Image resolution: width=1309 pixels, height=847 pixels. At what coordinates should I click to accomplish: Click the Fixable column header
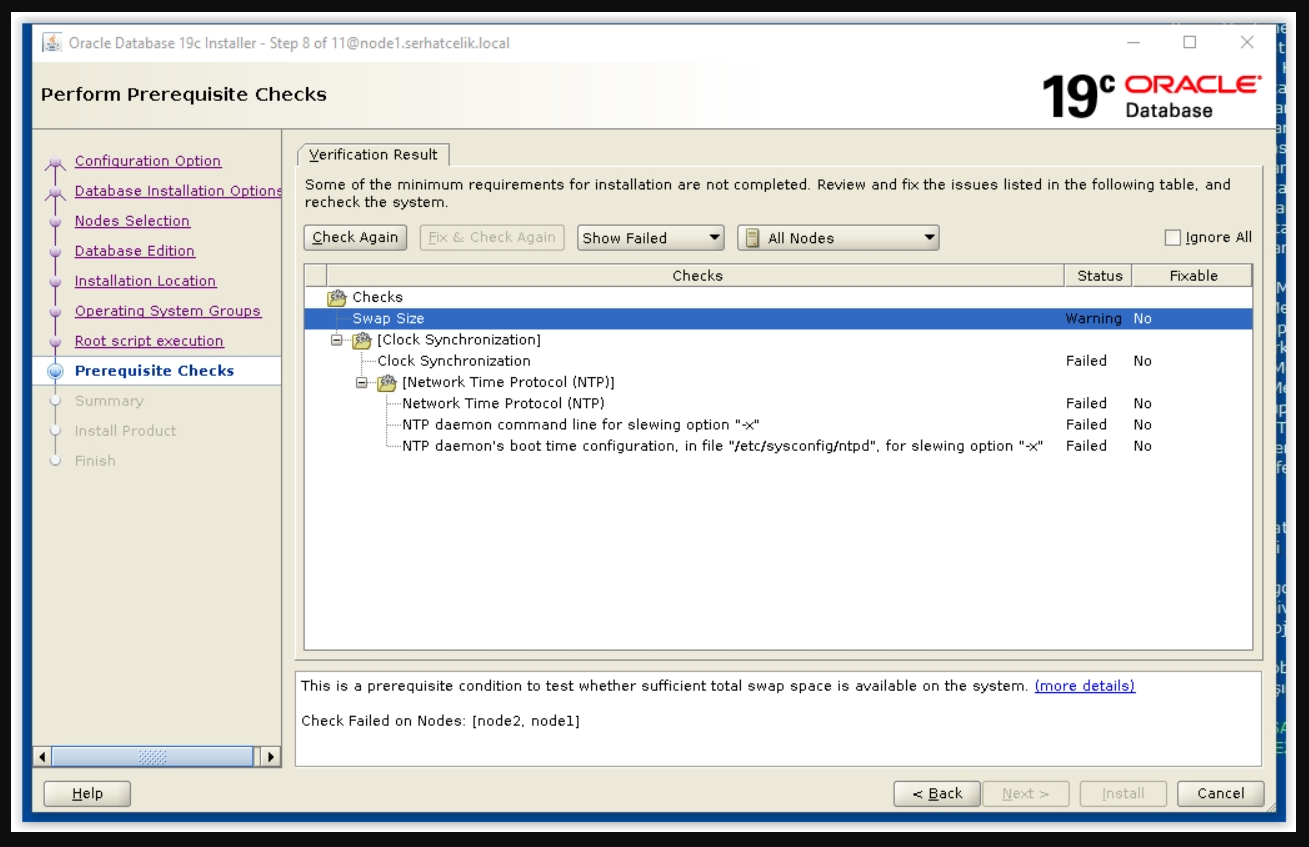[1193, 276]
